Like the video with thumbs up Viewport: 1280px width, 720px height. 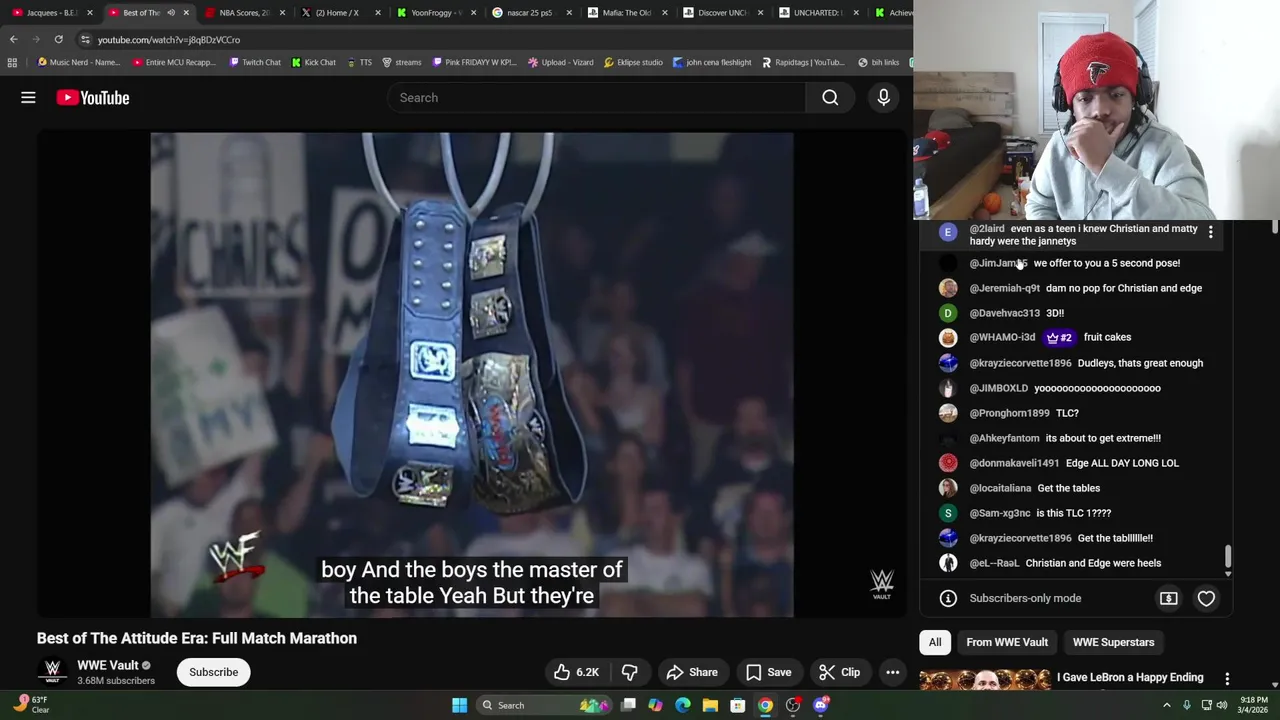tap(576, 672)
